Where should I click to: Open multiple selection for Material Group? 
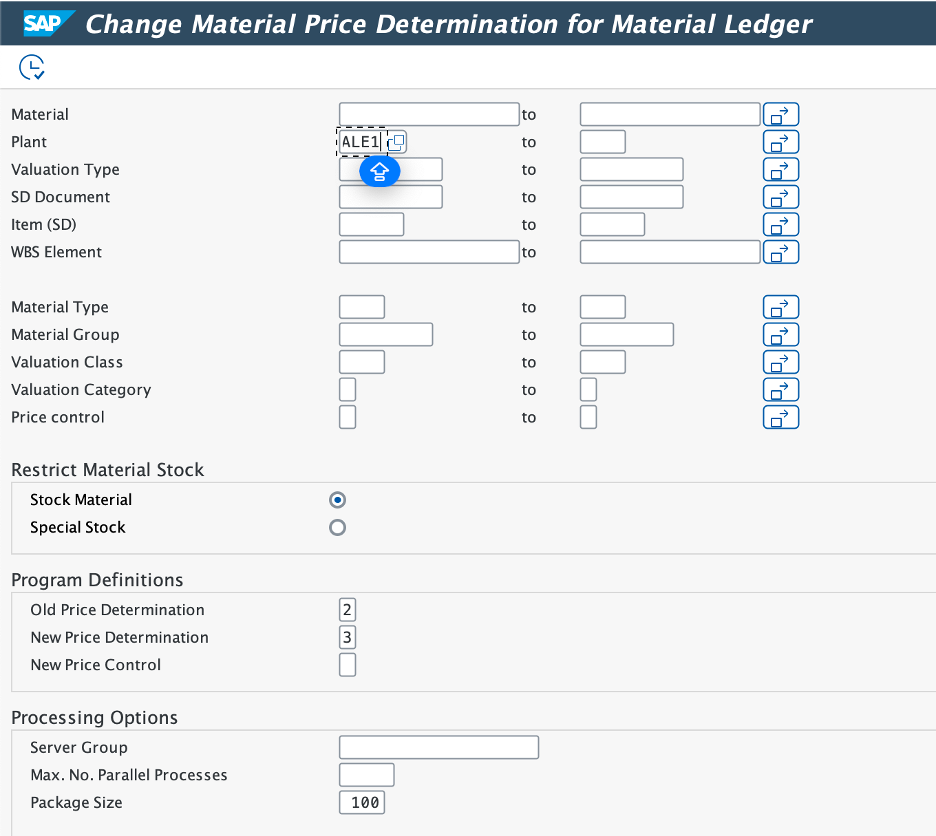click(x=780, y=335)
